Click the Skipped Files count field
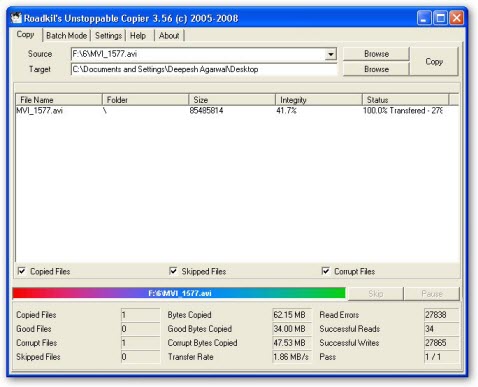The image size is (478, 387). tap(140, 357)
